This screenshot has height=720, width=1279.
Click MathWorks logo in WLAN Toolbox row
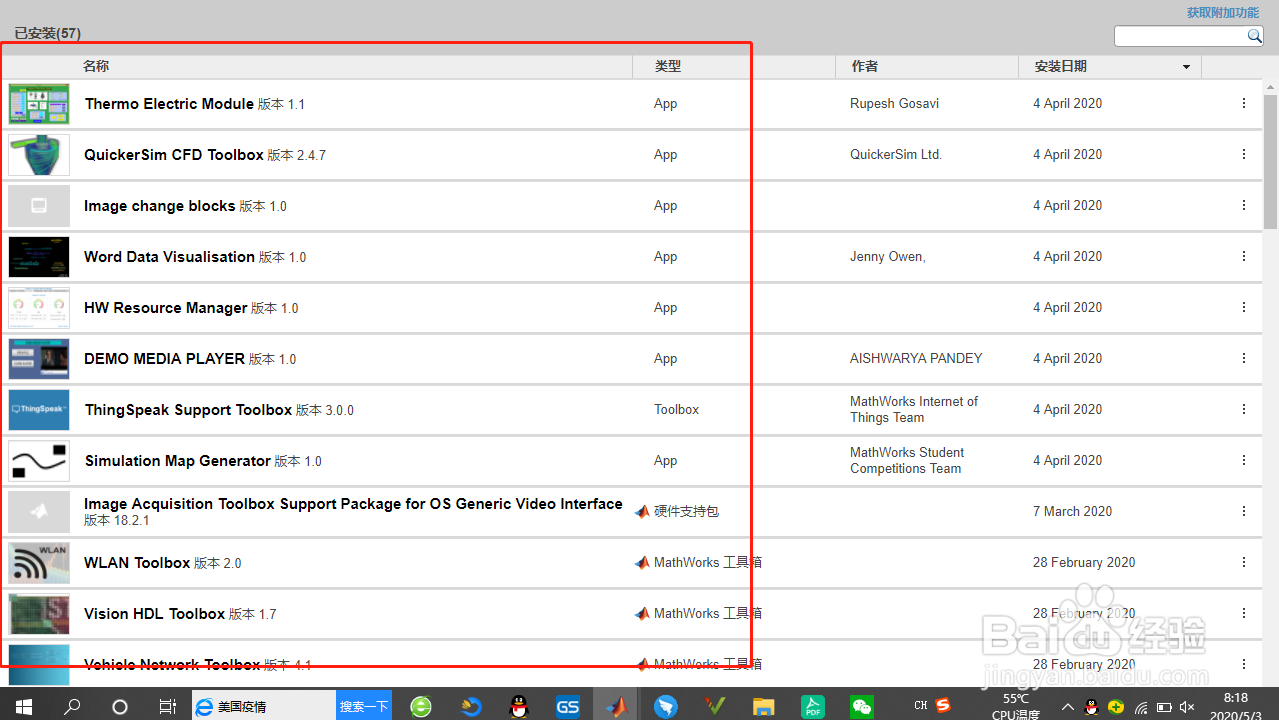point(642,562)
